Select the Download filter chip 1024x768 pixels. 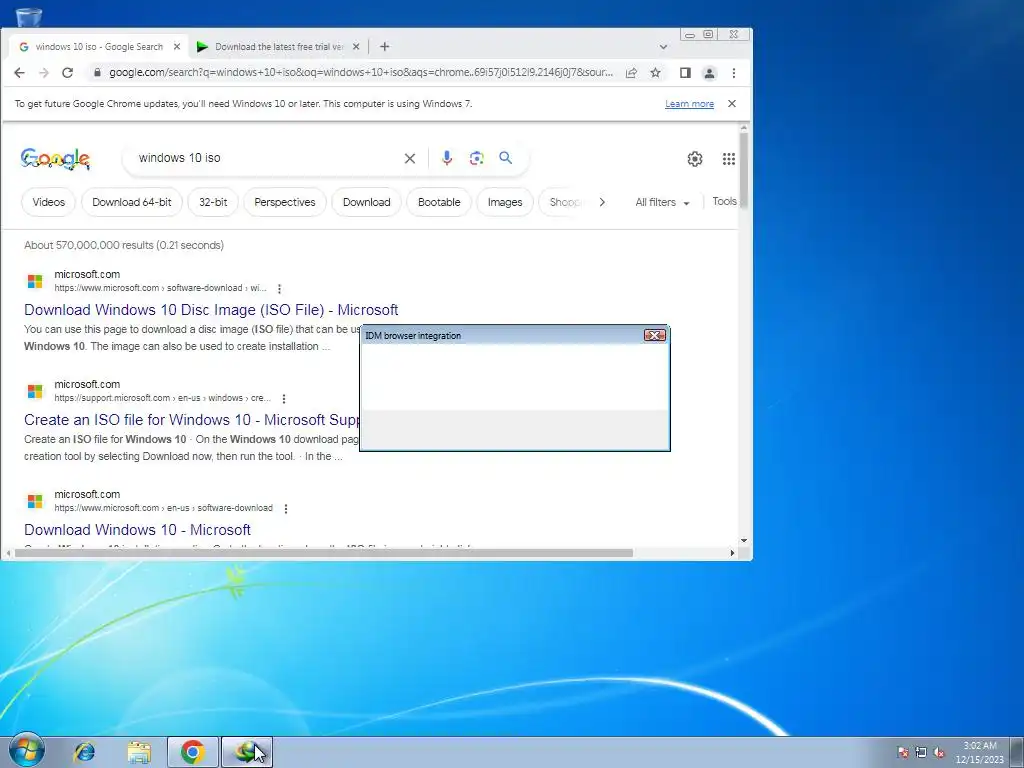click(366, 202)
